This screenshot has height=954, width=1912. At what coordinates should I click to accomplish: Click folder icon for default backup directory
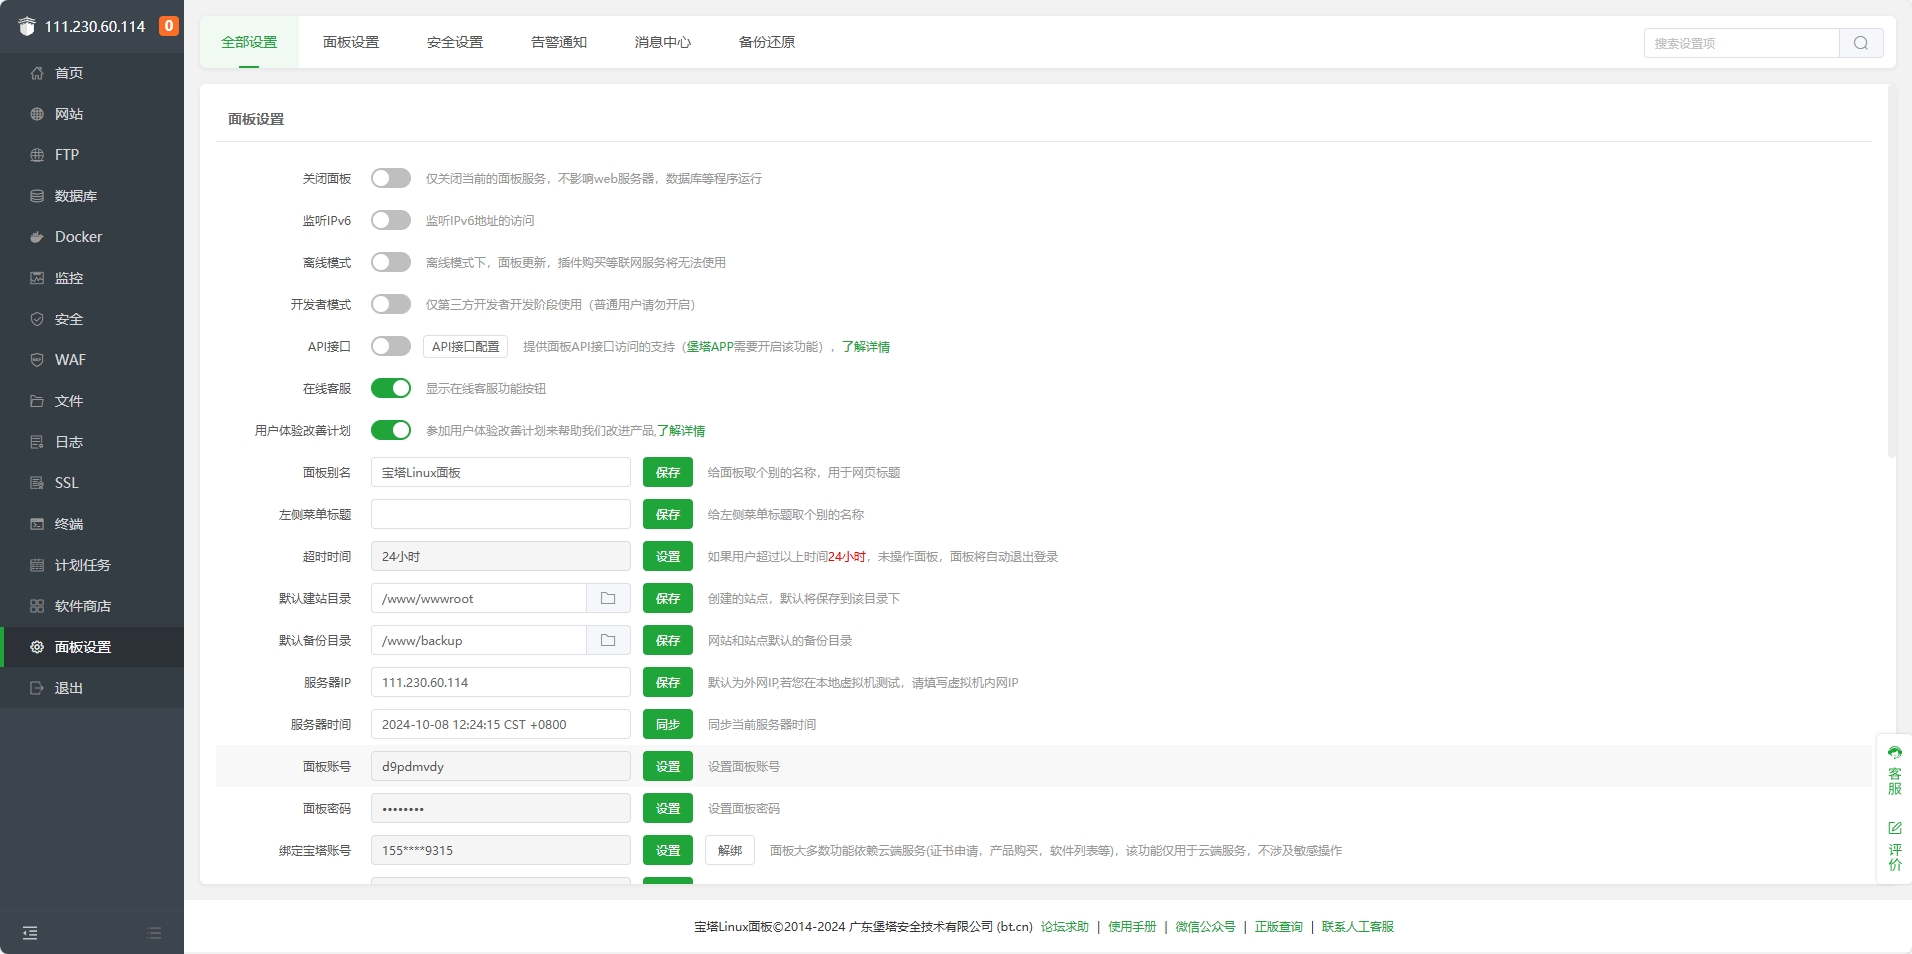608,640
